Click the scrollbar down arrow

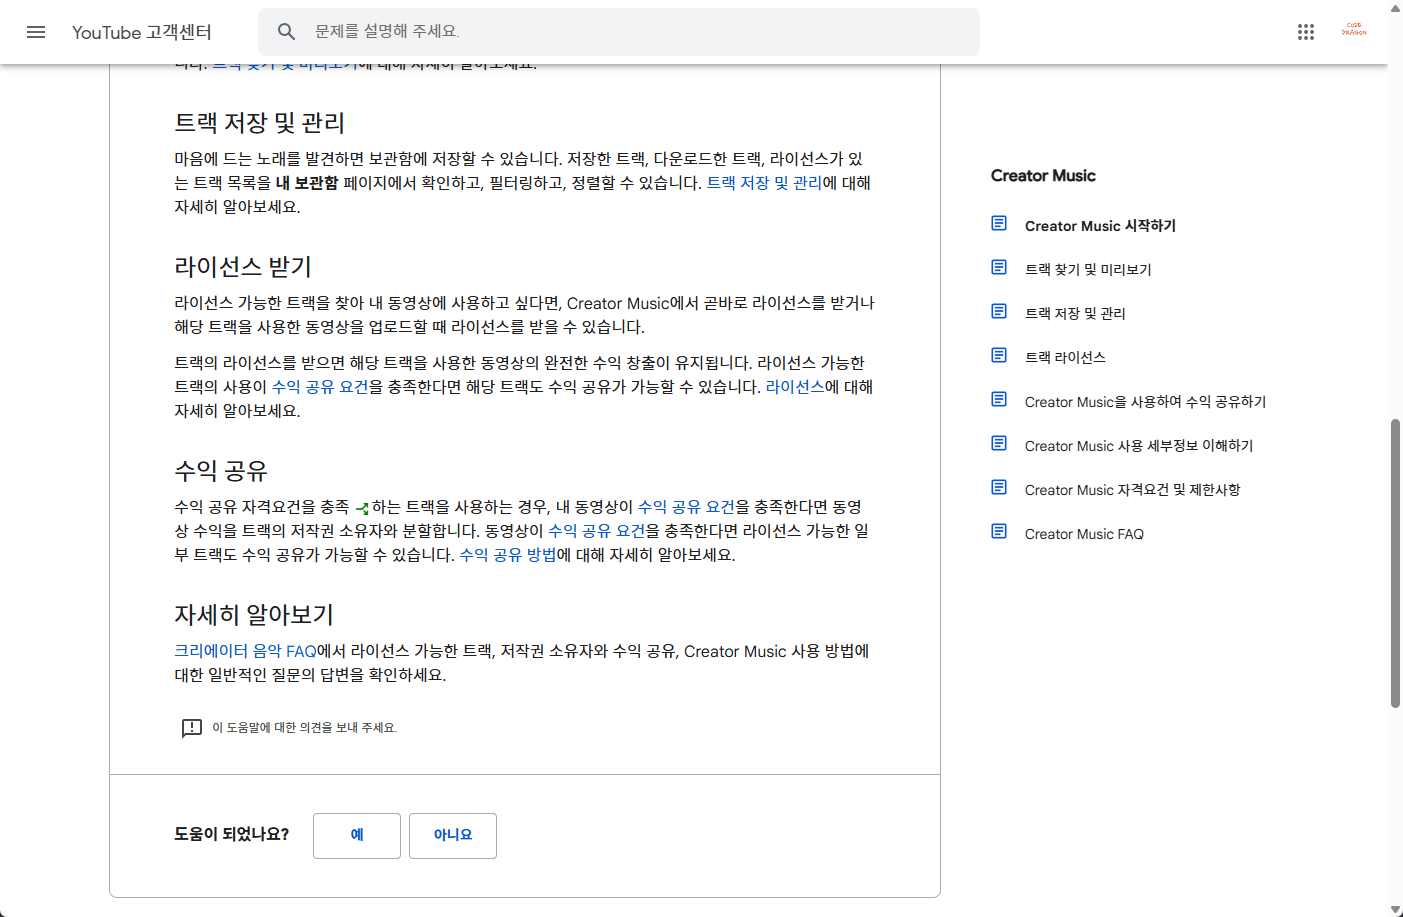[x=1395, y=909]
